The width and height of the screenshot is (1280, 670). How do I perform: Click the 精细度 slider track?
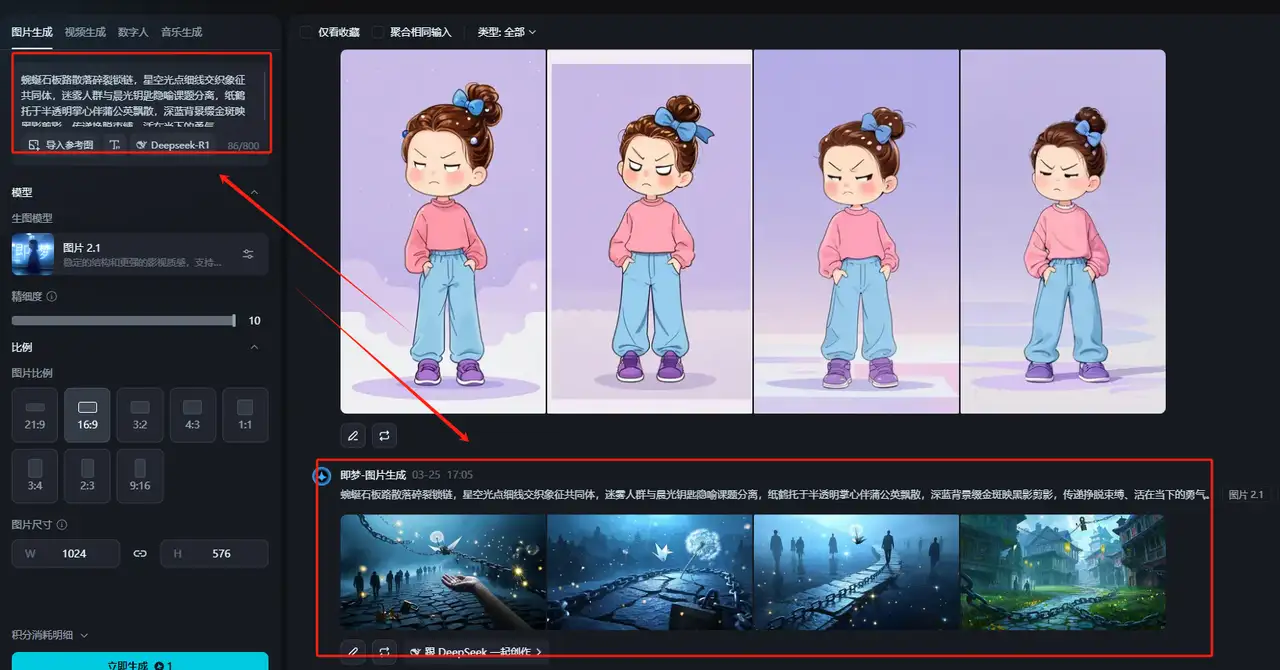(122, 321)
